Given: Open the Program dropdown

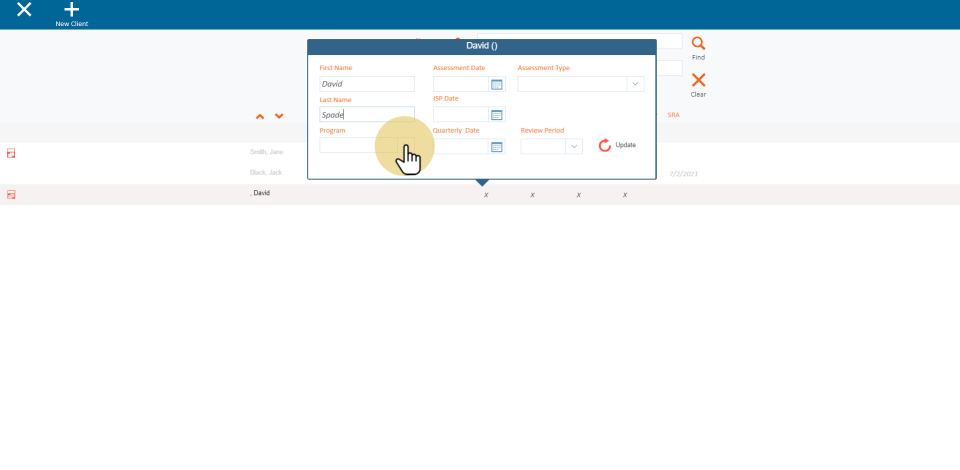Looking at the screenshot, I should [366, 146].
